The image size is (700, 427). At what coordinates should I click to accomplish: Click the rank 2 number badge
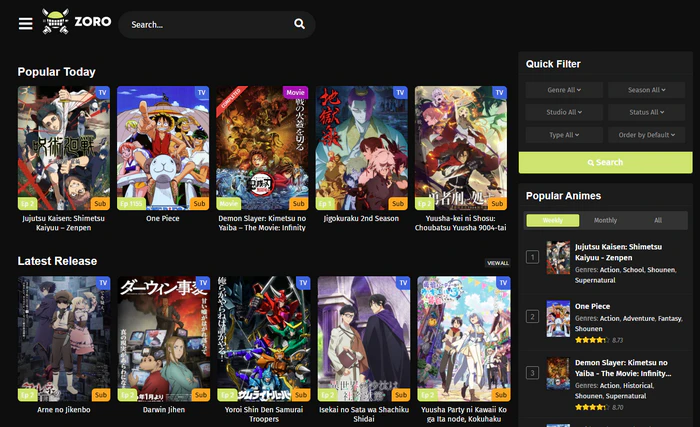click(x=533, y=316)
